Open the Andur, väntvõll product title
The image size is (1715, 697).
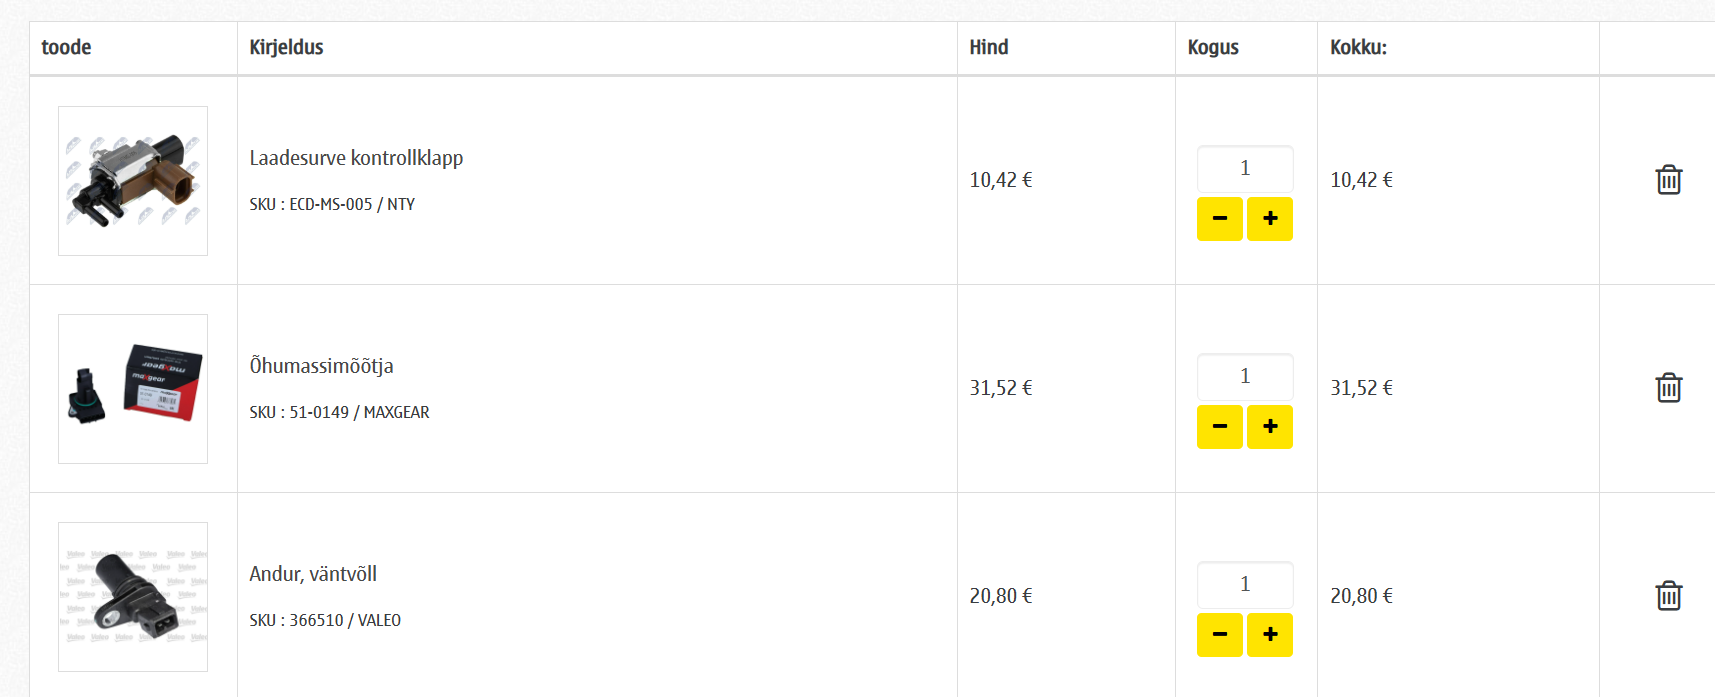tap(313, 574)
